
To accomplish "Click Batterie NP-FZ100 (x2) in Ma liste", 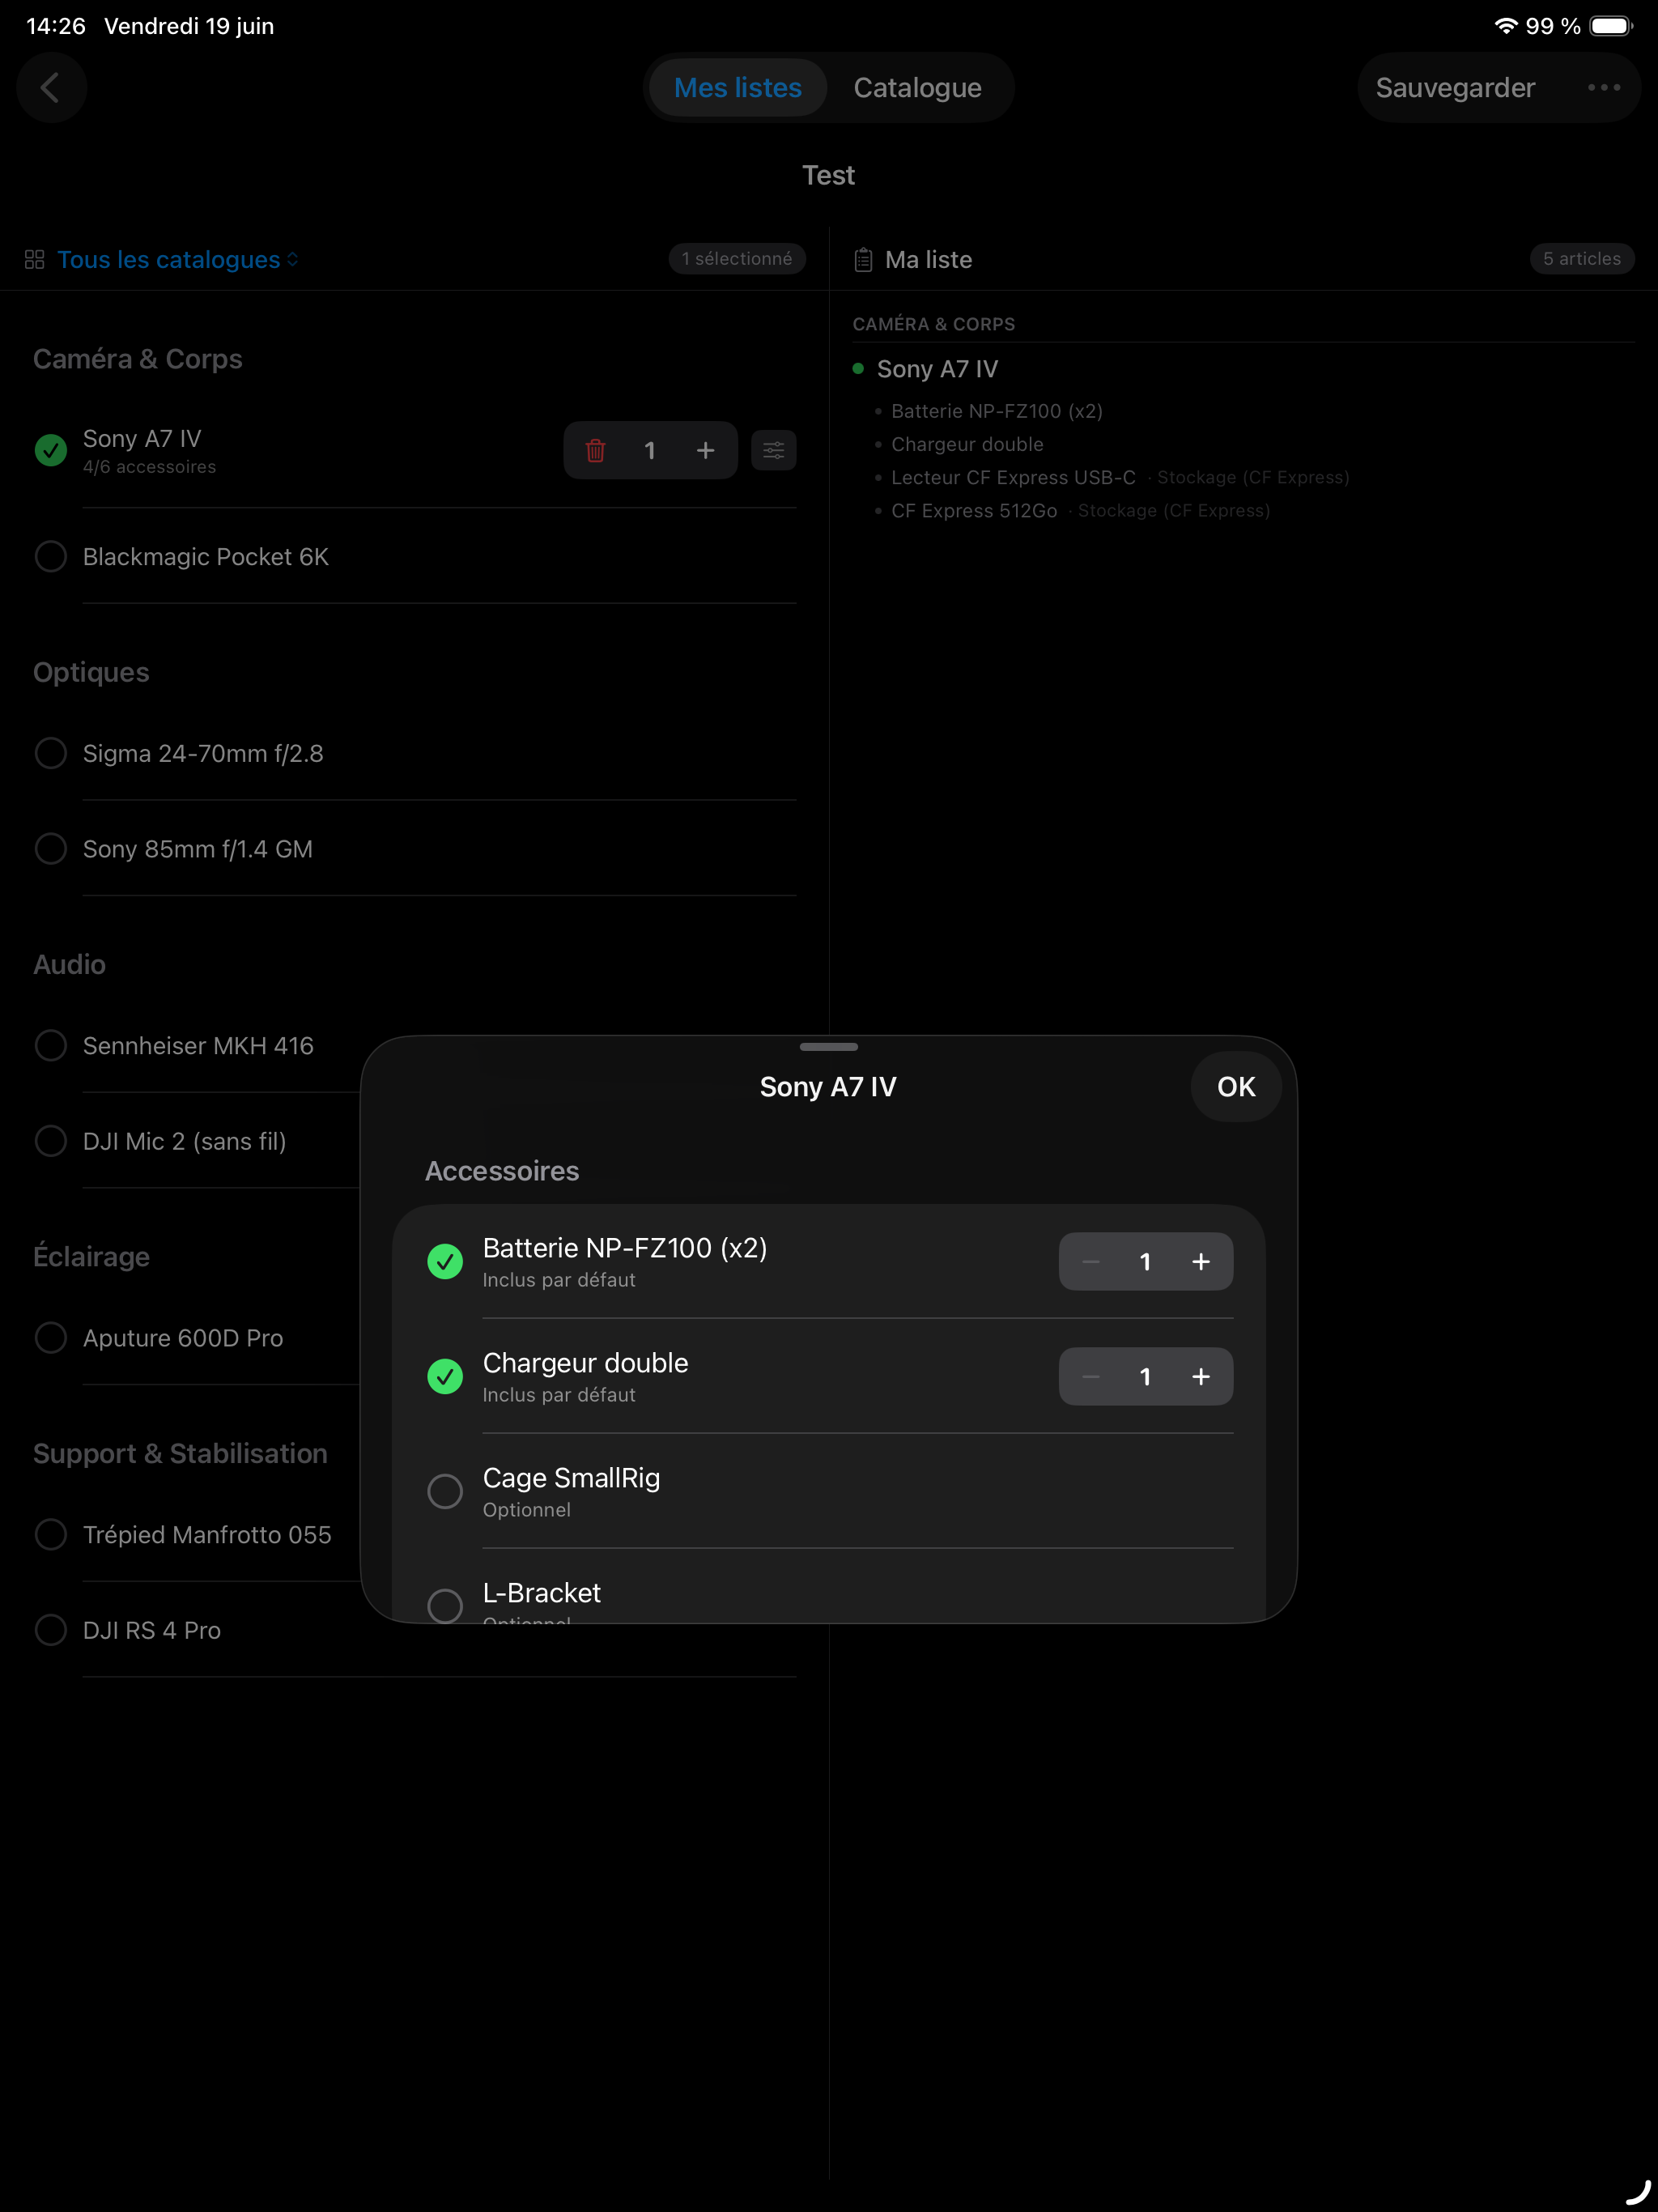I will (997, 411).
